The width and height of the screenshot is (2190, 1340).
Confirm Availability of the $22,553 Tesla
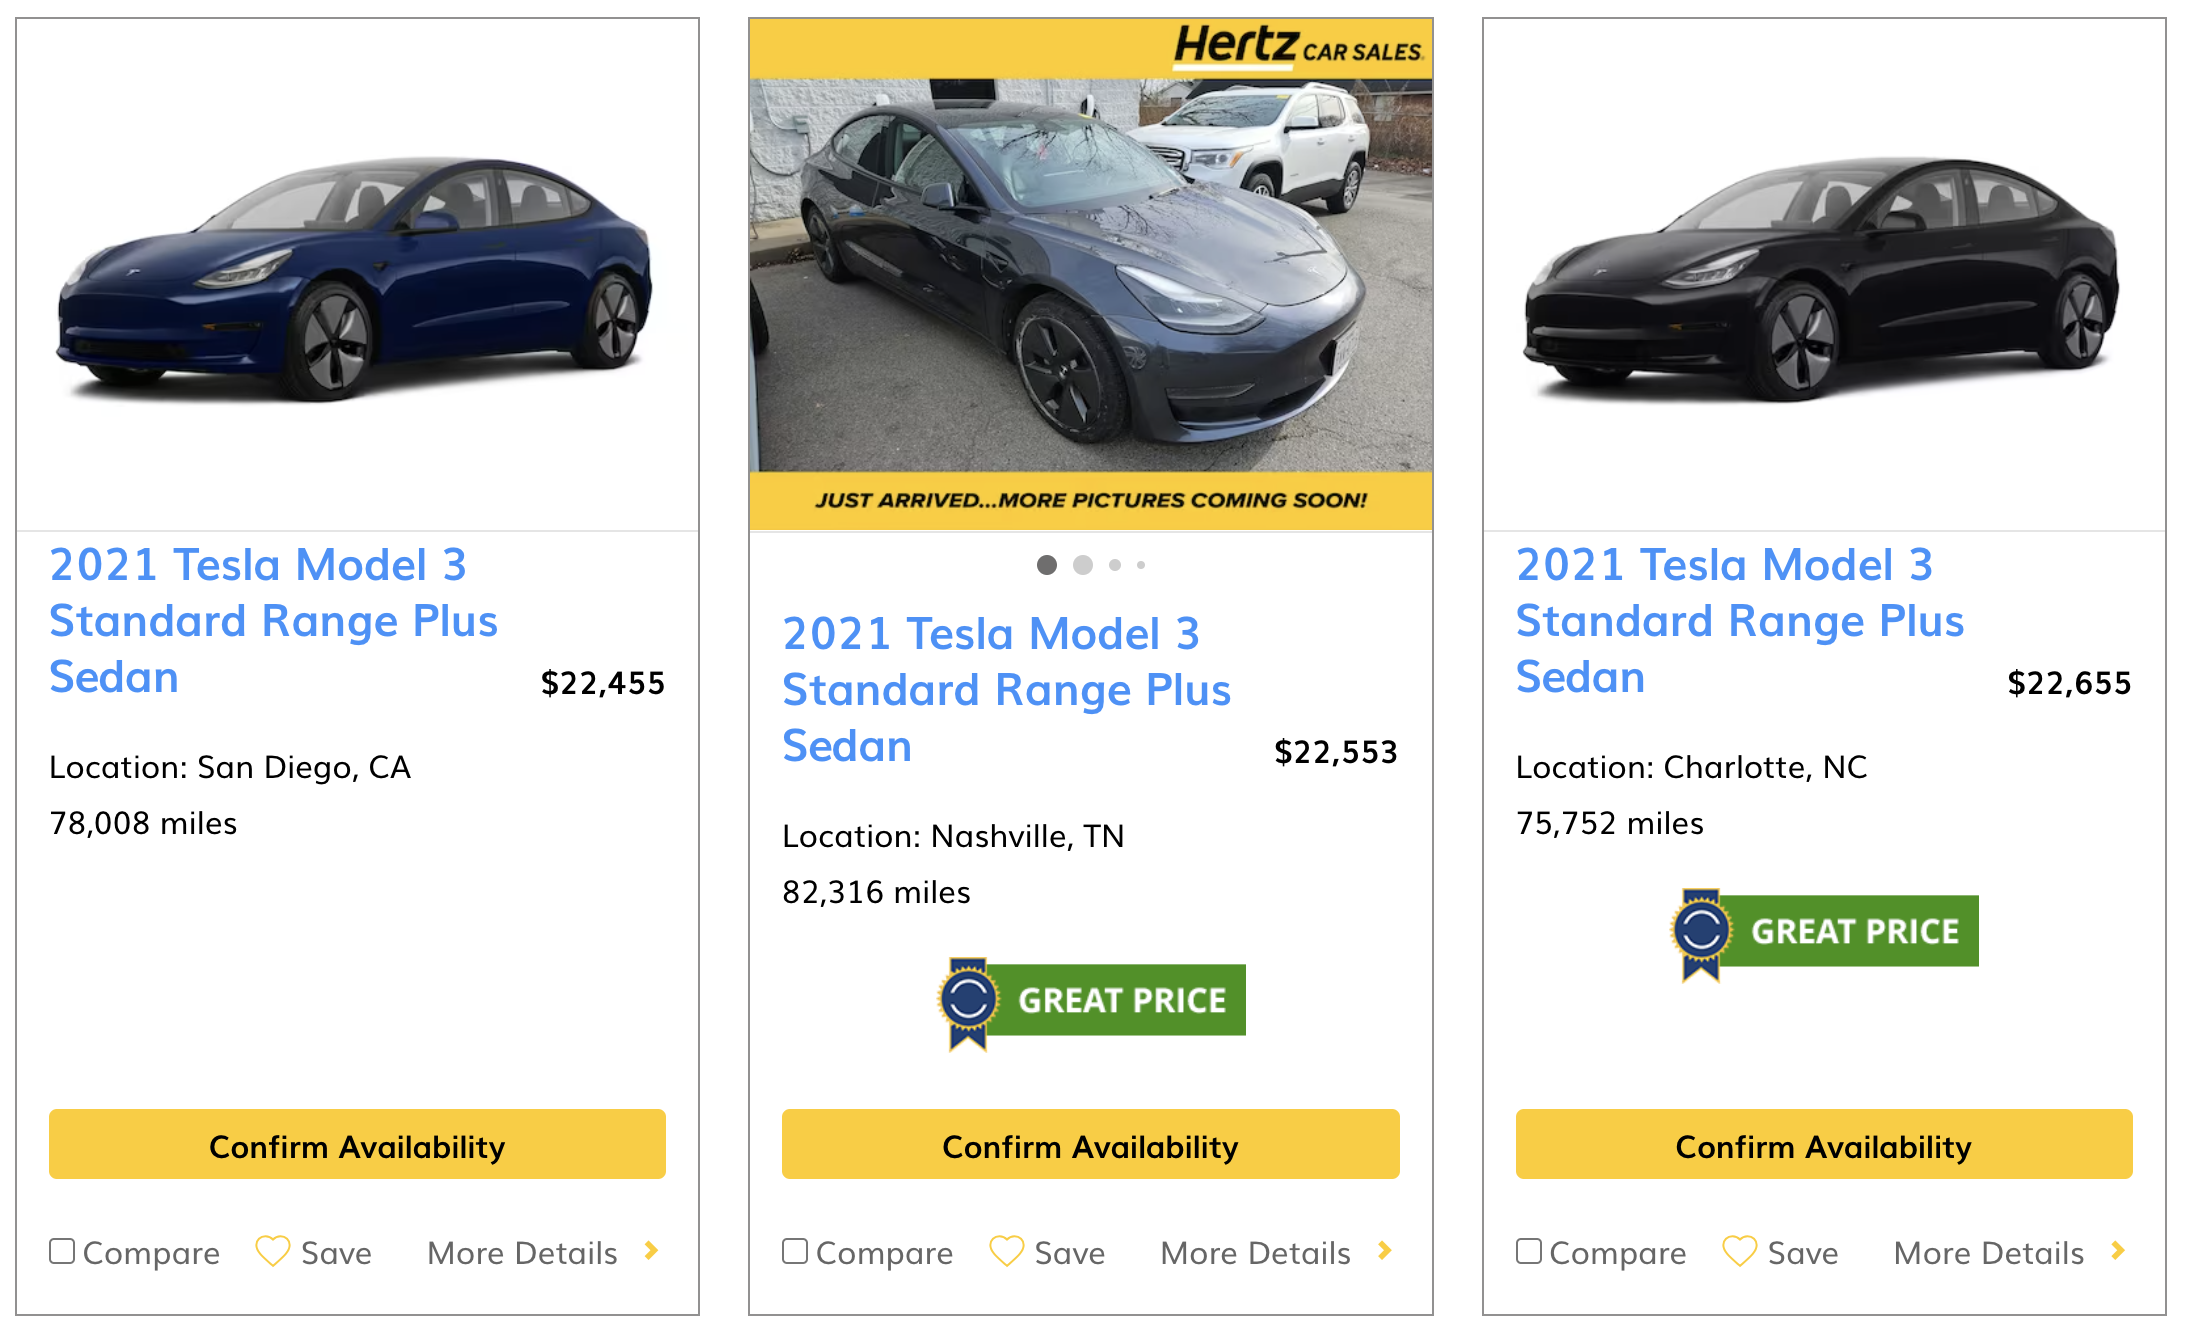(x=1090, y=1145)
